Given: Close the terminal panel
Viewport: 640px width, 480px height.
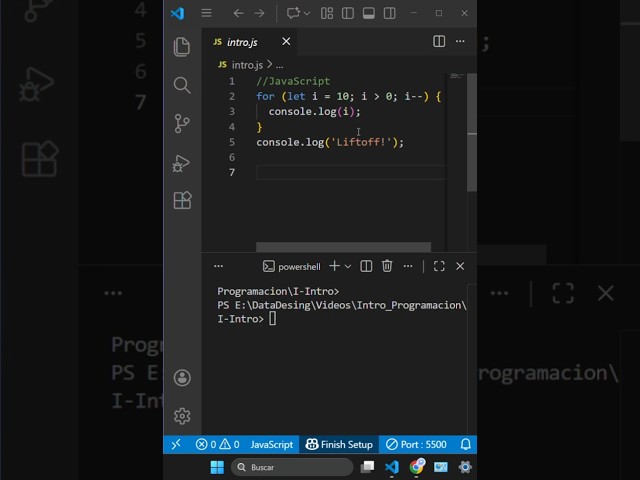Looking at the screenshot, I should tap(460, 266).
